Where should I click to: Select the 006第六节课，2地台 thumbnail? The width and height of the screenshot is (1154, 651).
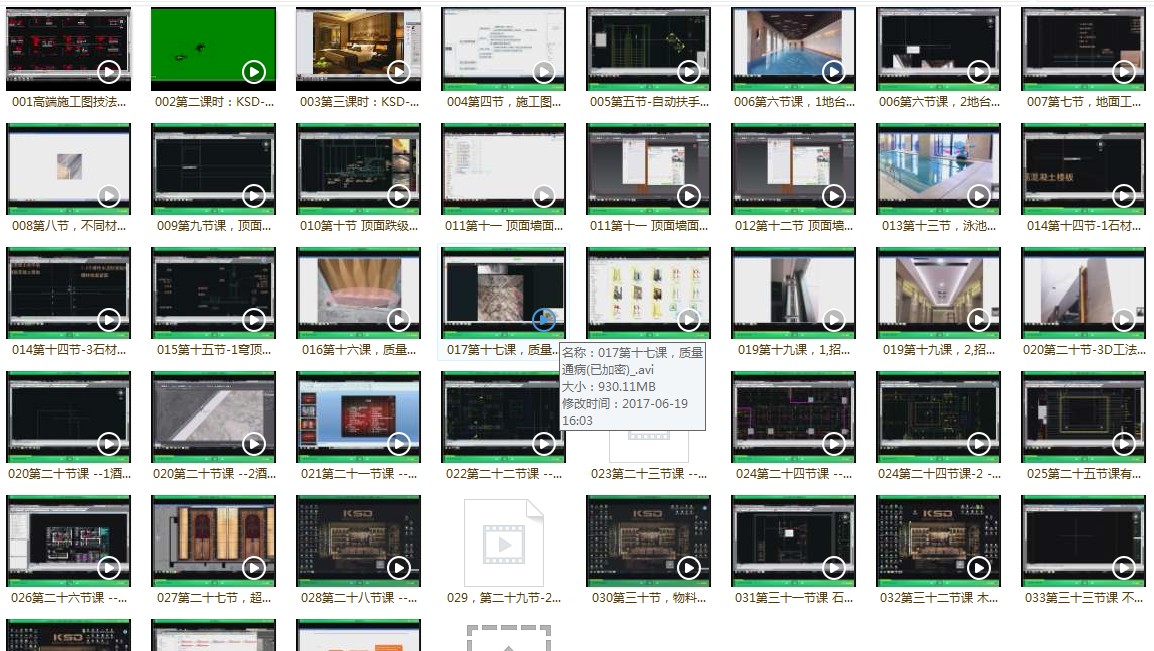point(939,49)
